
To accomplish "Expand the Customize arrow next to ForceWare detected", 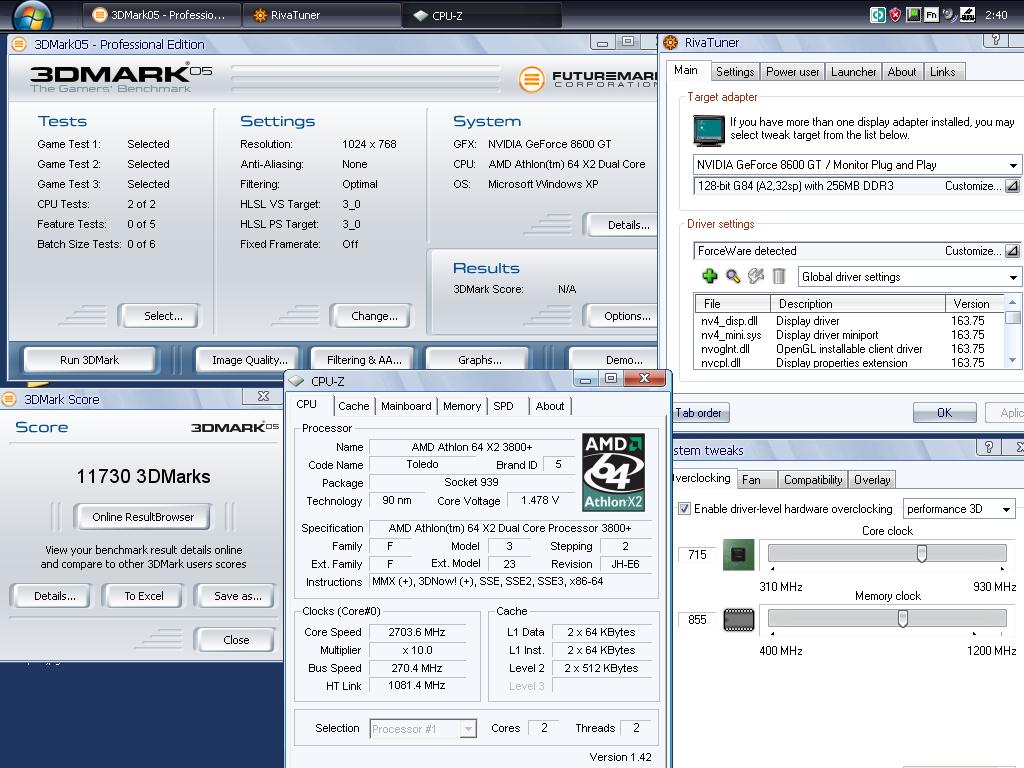I will coord(1012,251).
